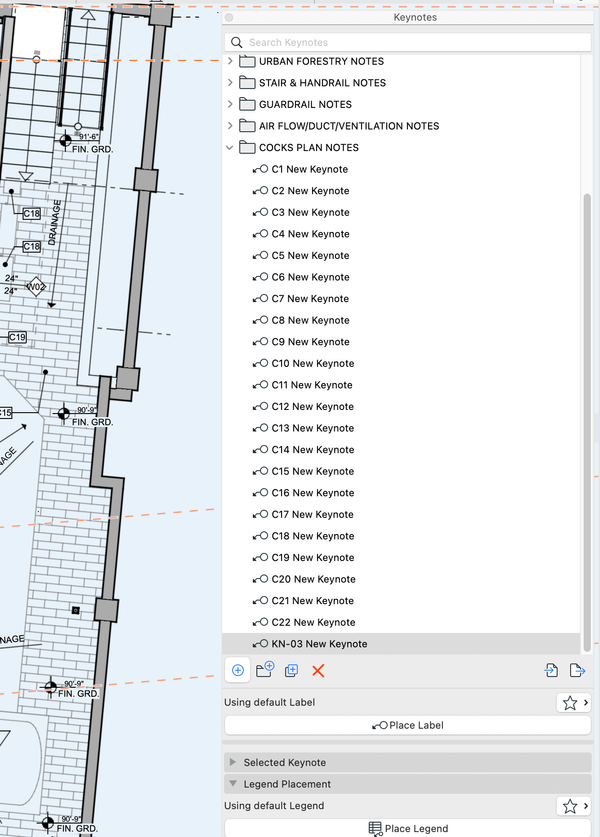This screenshot has height=837, width=600.
Task: Select C3 New Keynote
Action: tap(311, 212)
